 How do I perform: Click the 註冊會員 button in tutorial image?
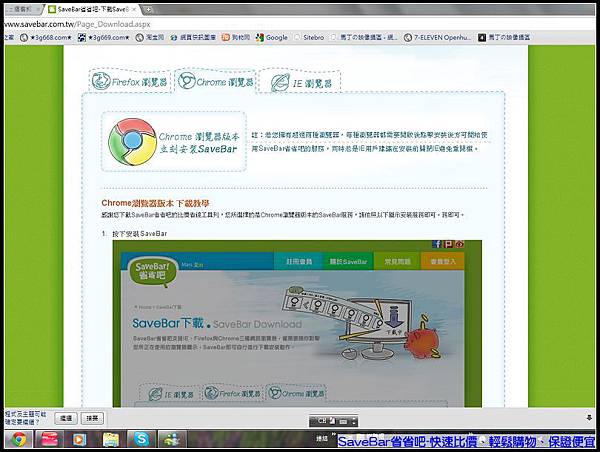(x=299, y=262)
